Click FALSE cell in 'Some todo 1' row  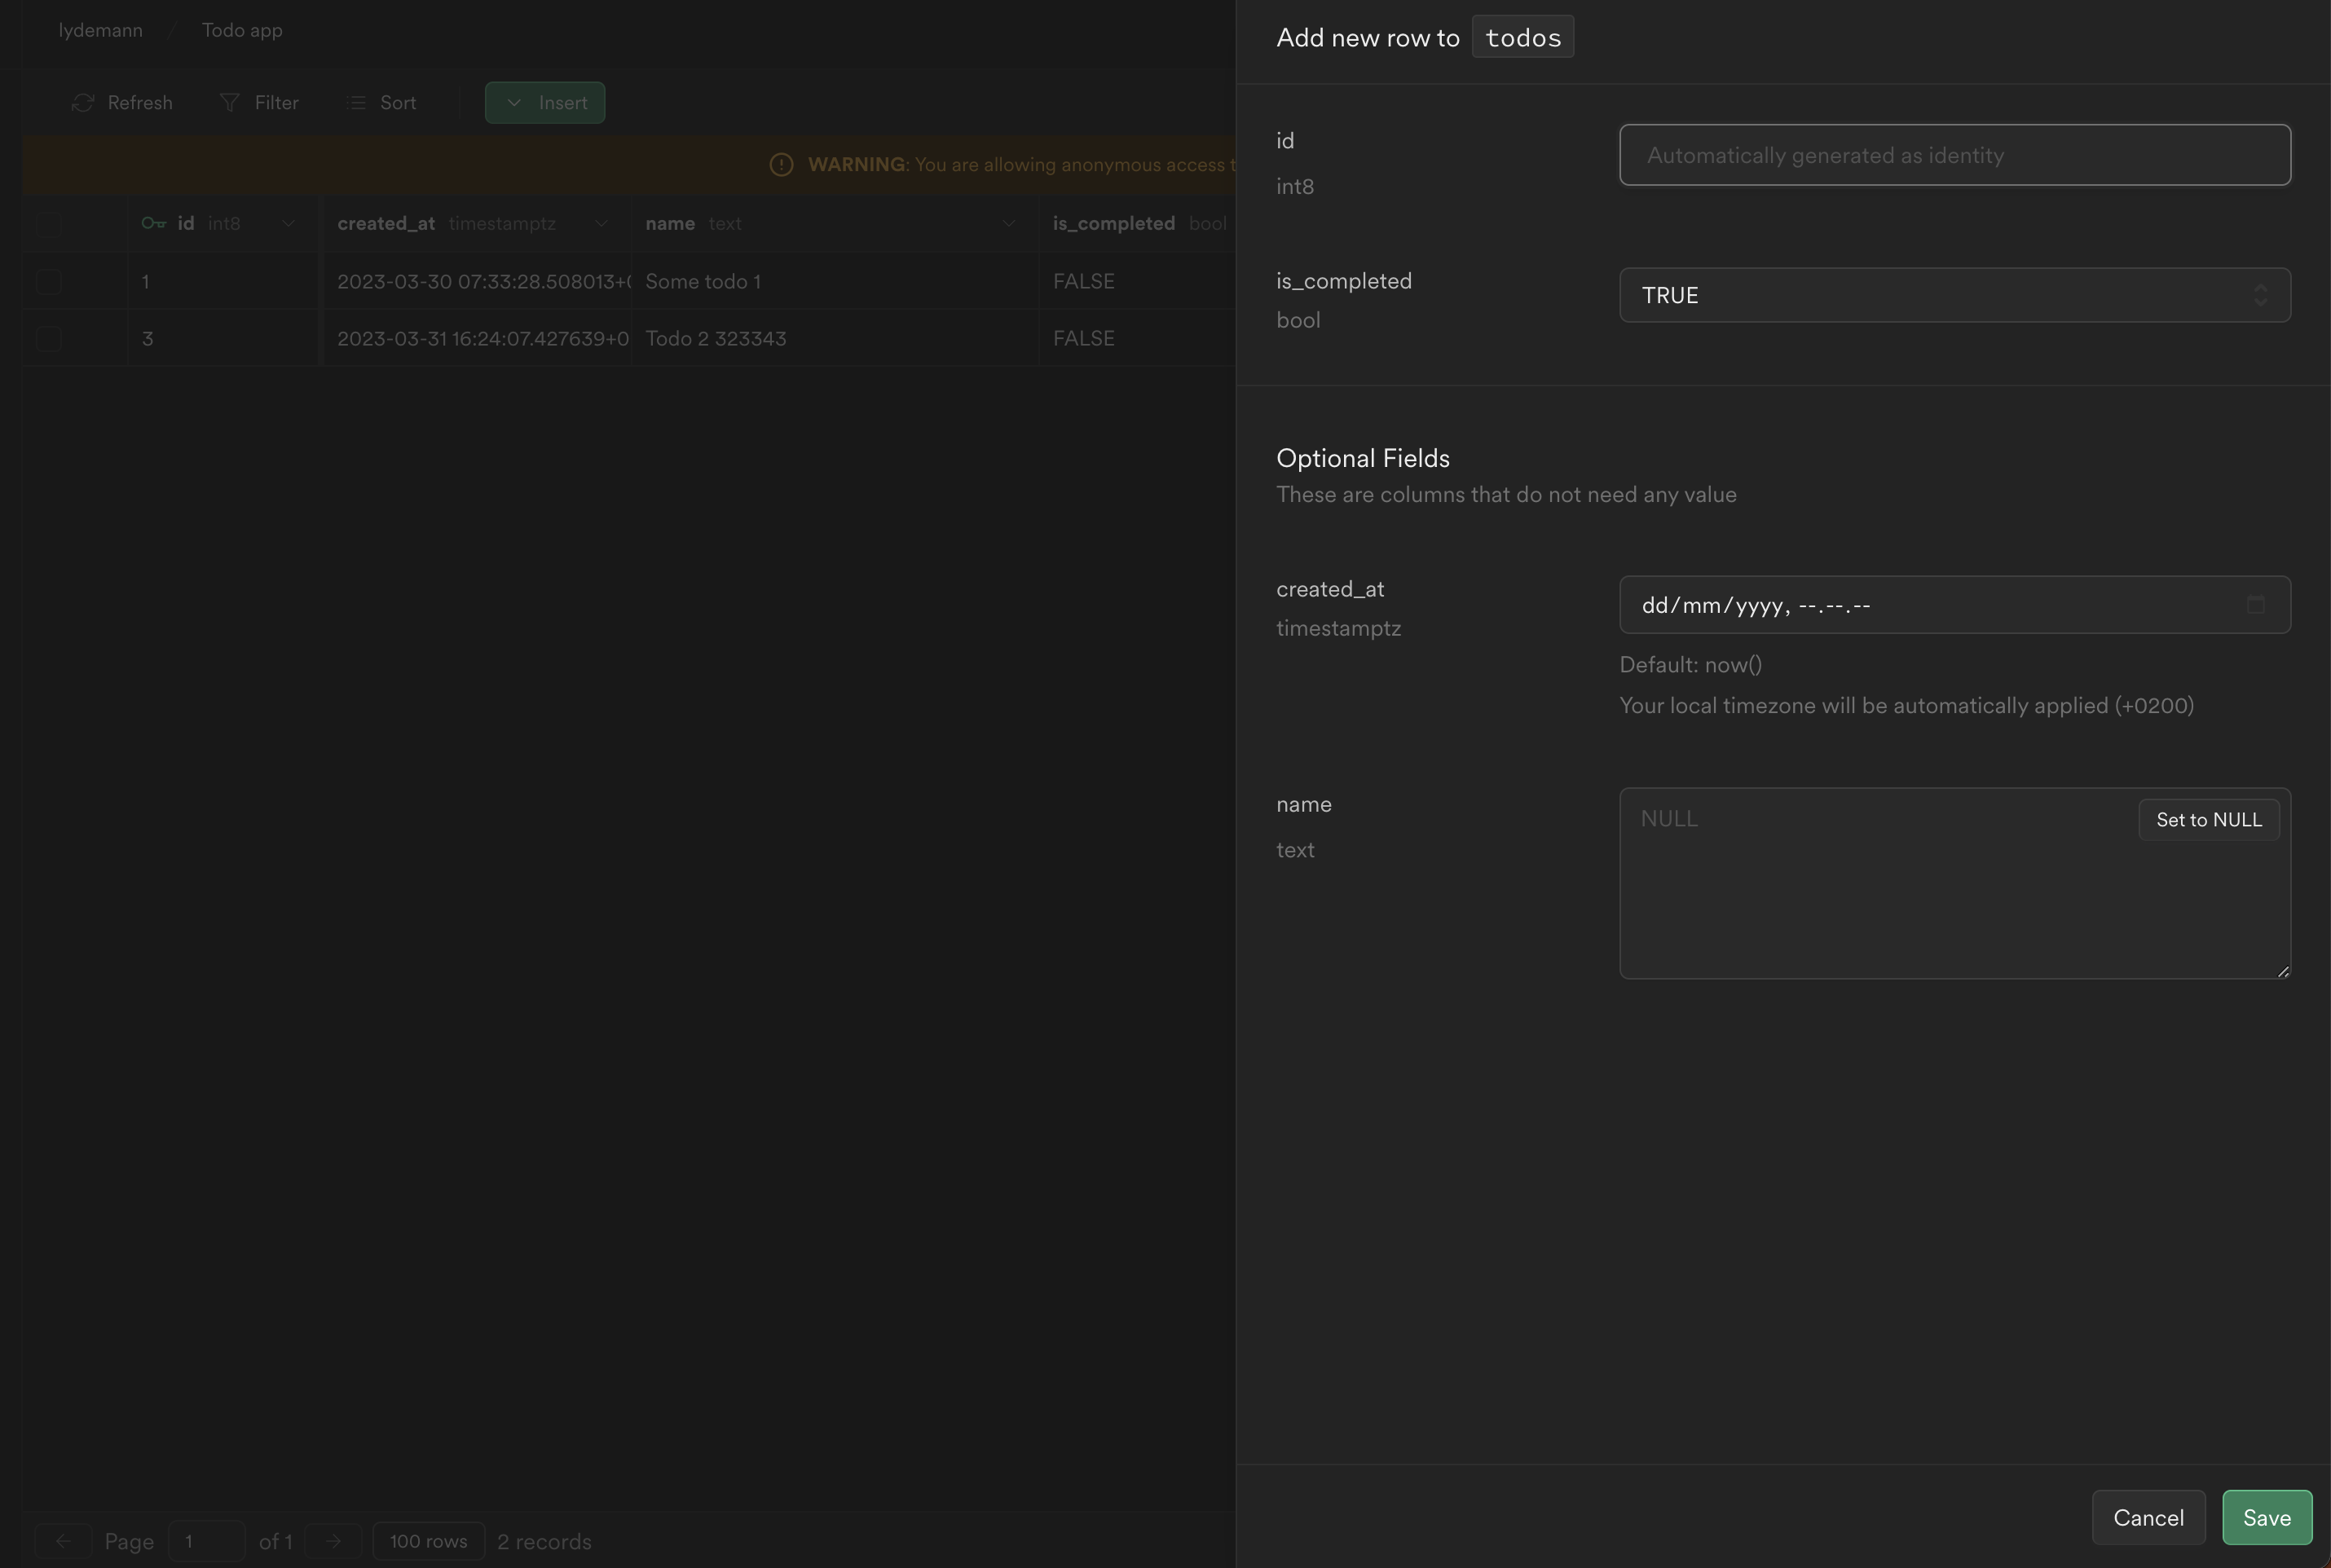(x=1138, y=281)
